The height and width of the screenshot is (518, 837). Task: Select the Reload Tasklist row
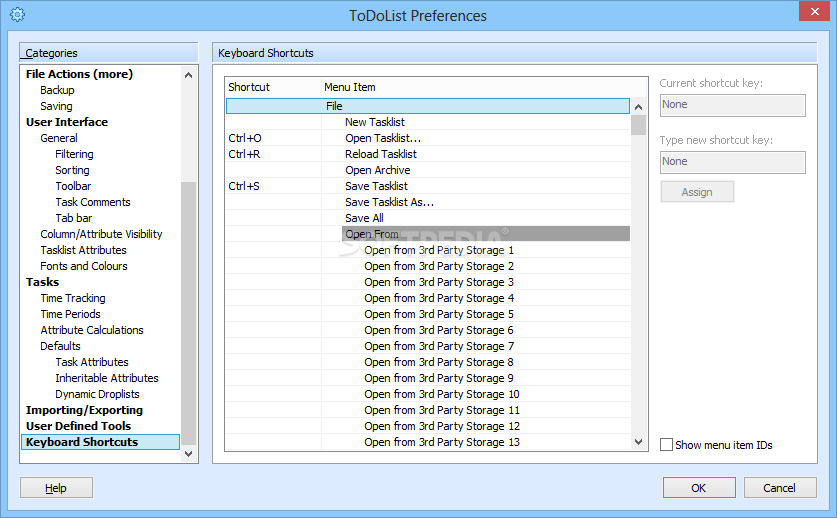pos(428,154)
